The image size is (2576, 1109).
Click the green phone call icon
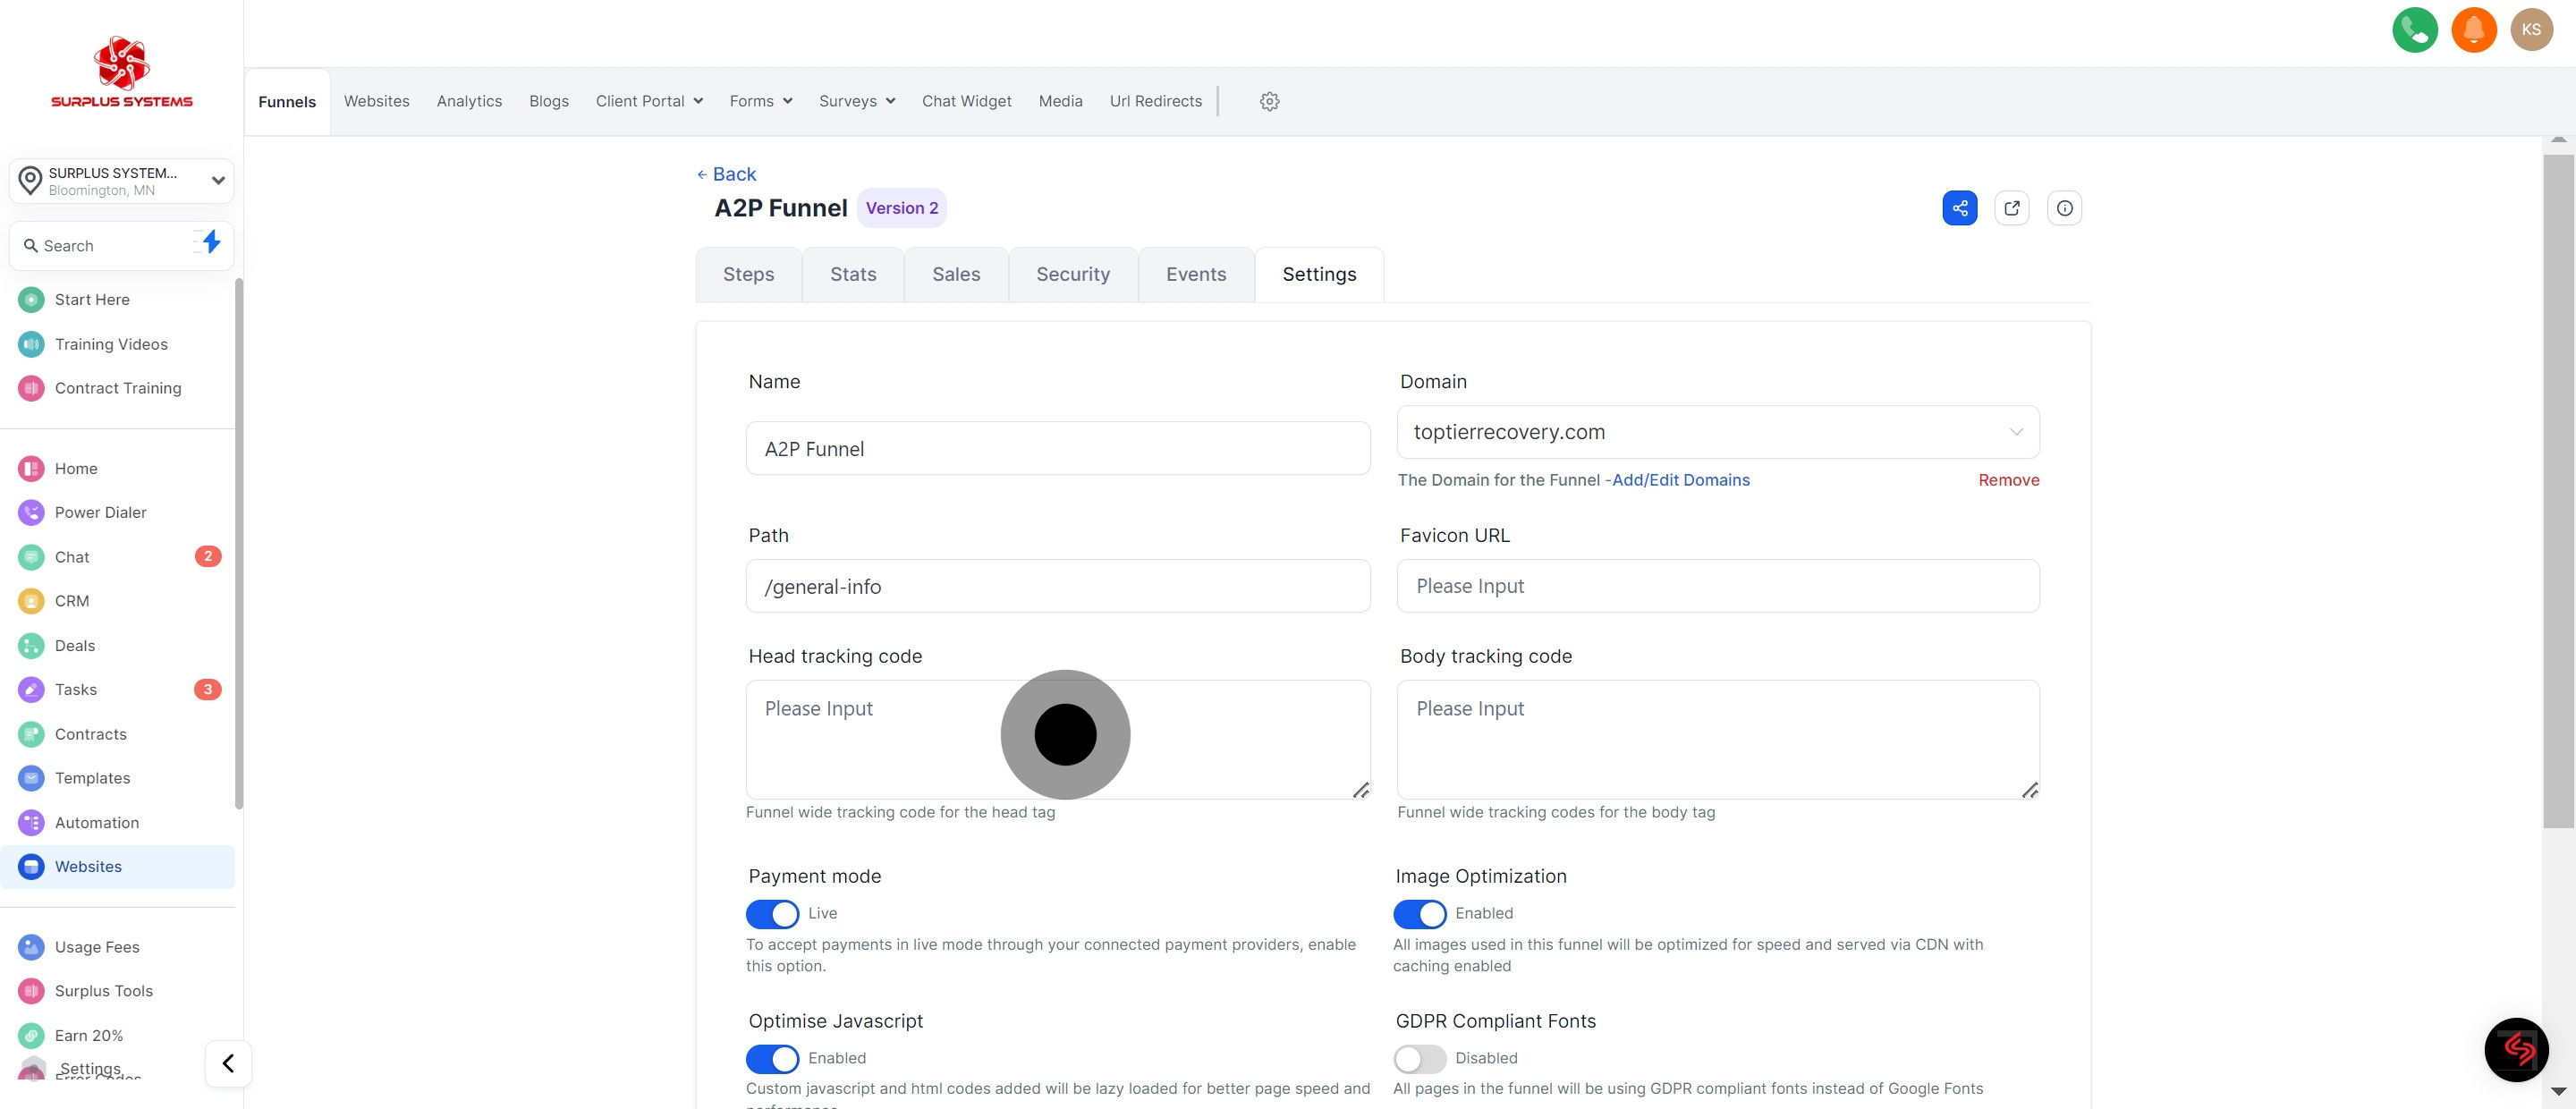[2414, 30]
